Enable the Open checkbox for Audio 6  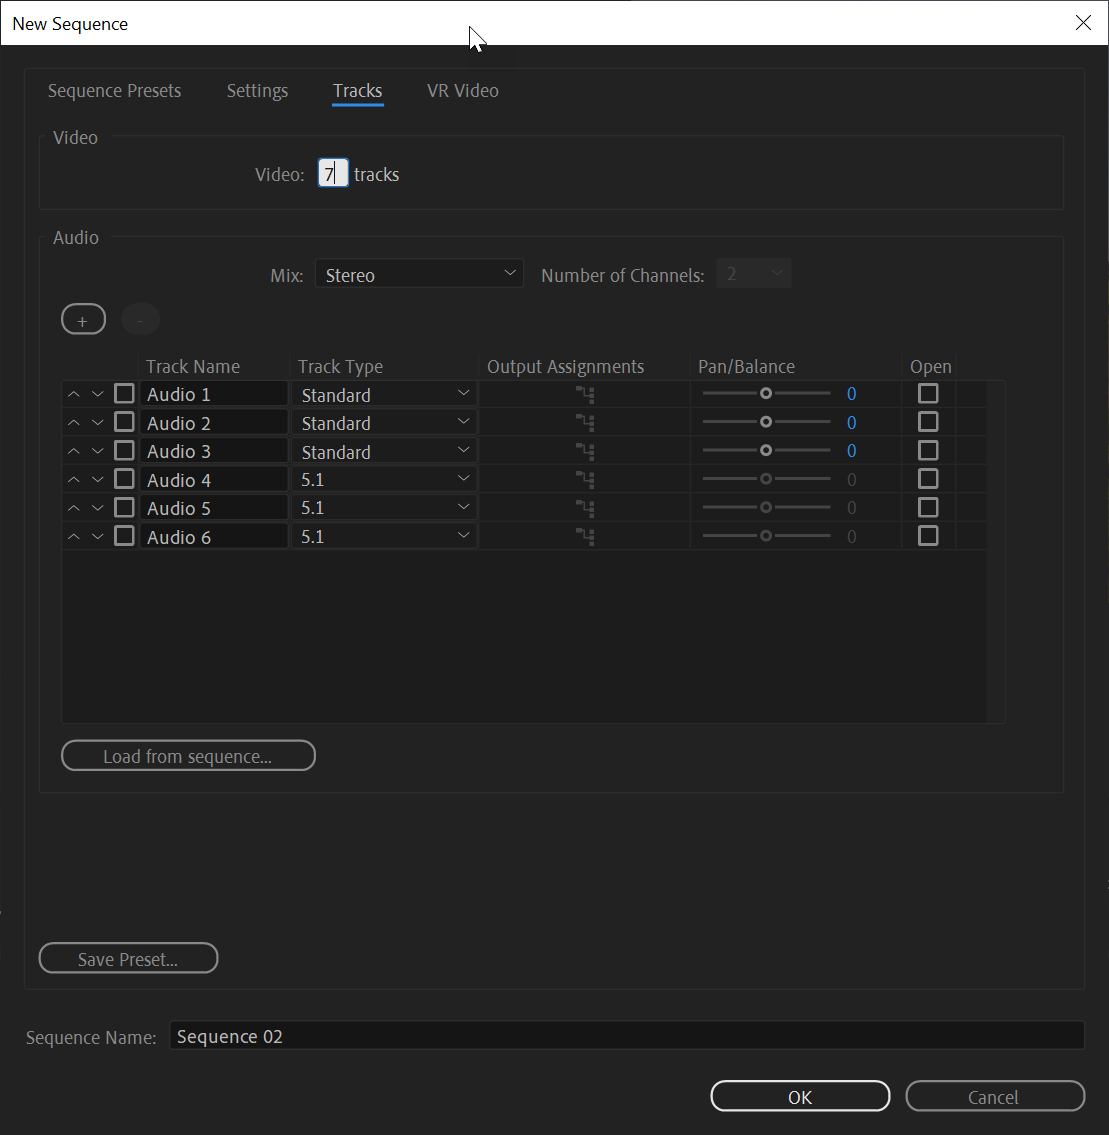[x=928, y=535]
